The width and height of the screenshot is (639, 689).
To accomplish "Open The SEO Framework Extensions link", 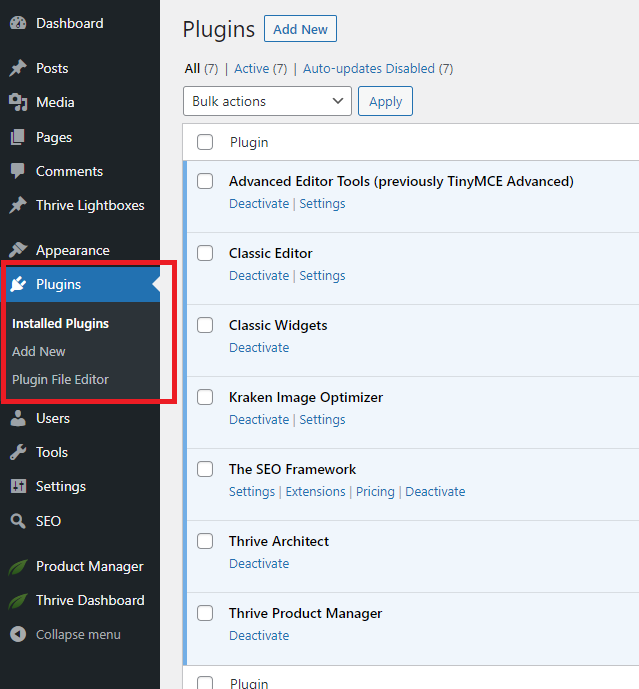I will pyautogui.click(x=316, y=492).
